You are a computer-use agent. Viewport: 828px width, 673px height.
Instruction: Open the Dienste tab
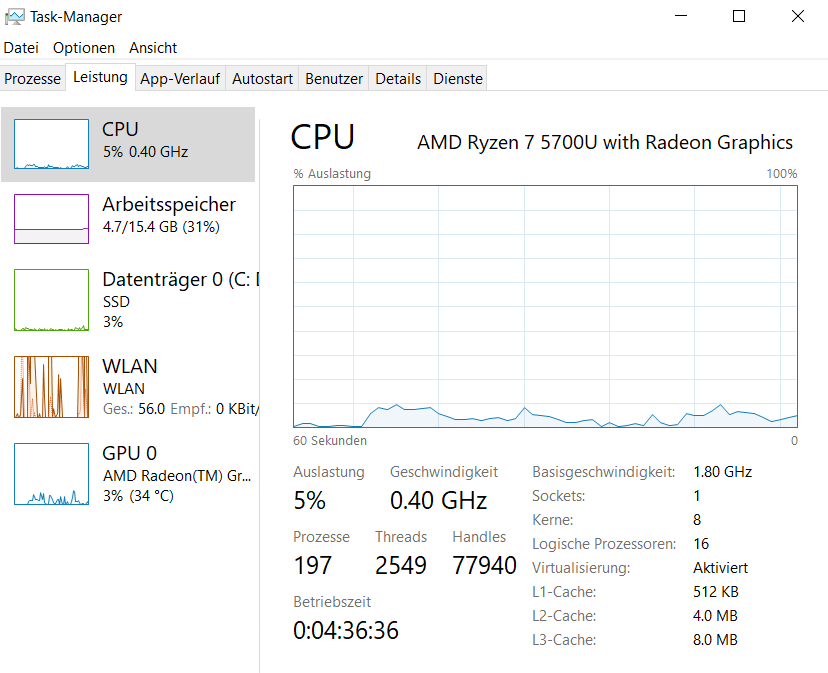click(x=458, y=79)
